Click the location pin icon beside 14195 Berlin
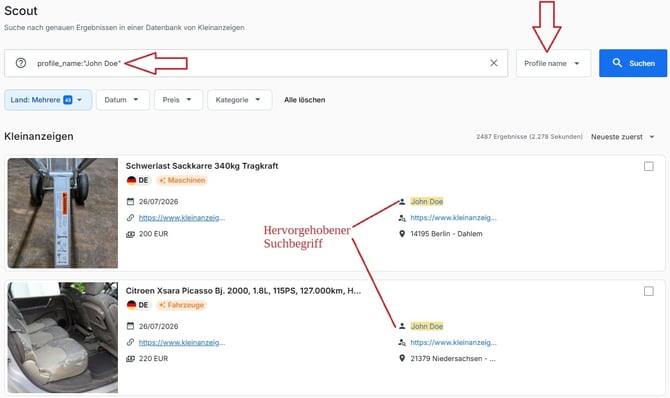670x398 pixels. click(x=402, y=234)
